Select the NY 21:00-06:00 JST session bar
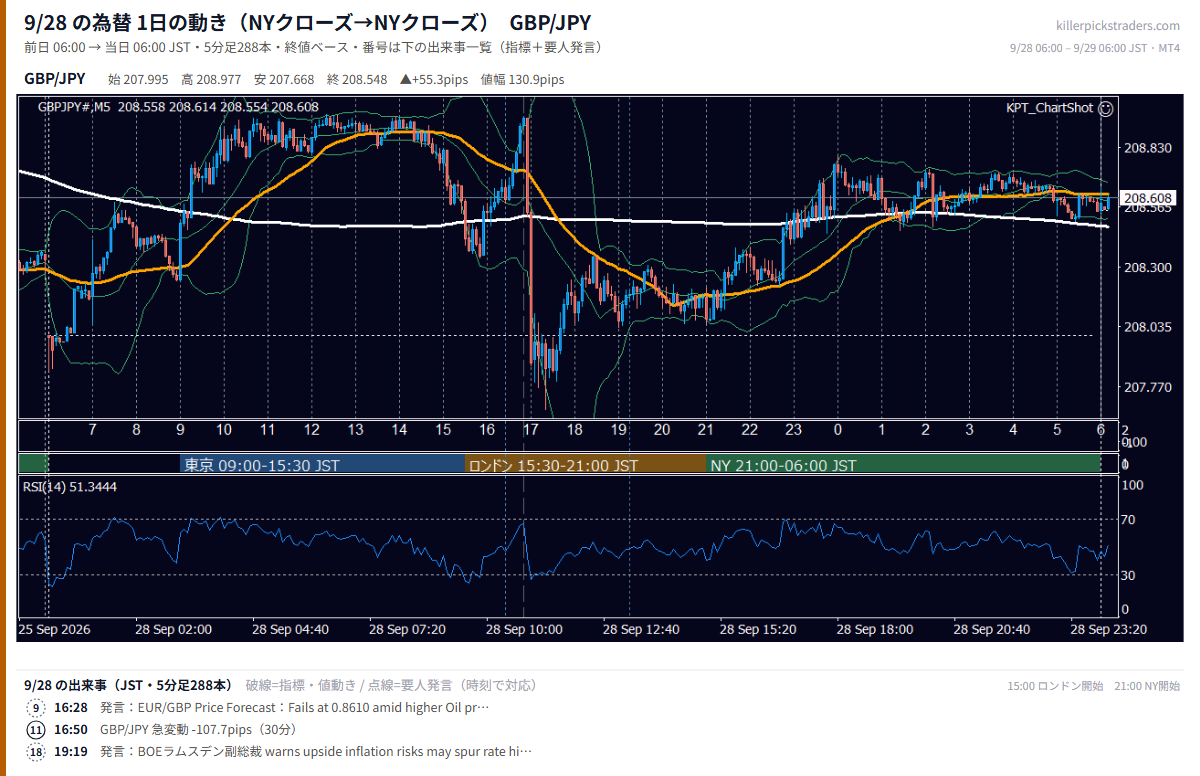This screenshot has width=1200, height=776. coord(903,465)
